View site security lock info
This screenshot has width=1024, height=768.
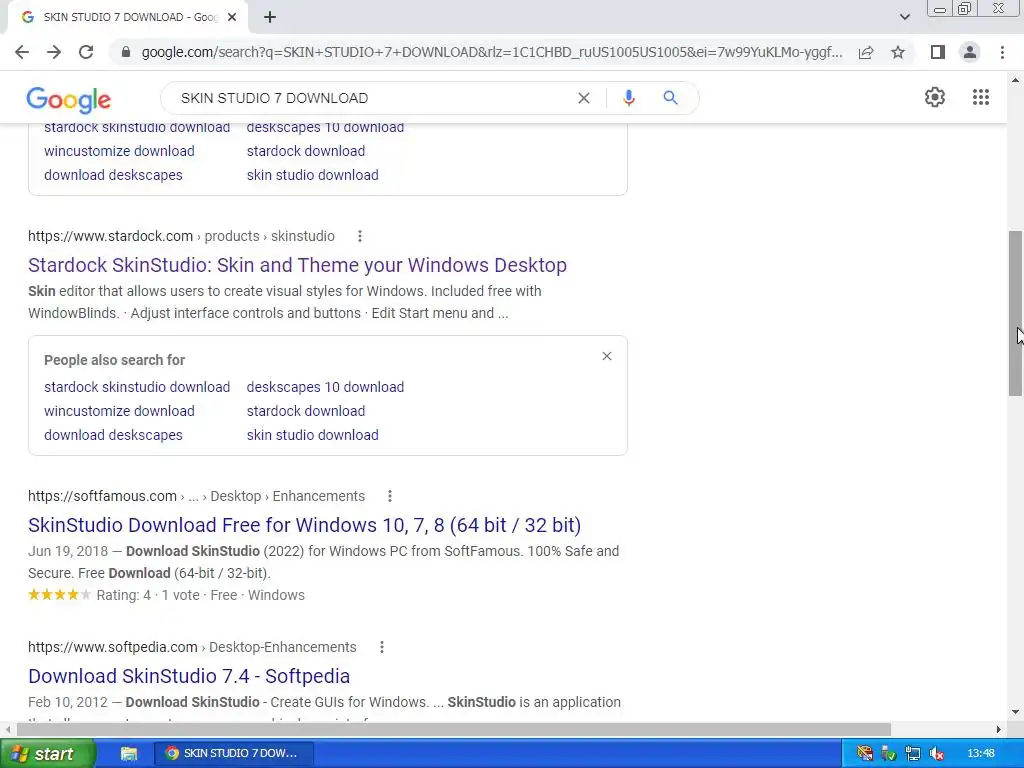(x=125, y=52)
